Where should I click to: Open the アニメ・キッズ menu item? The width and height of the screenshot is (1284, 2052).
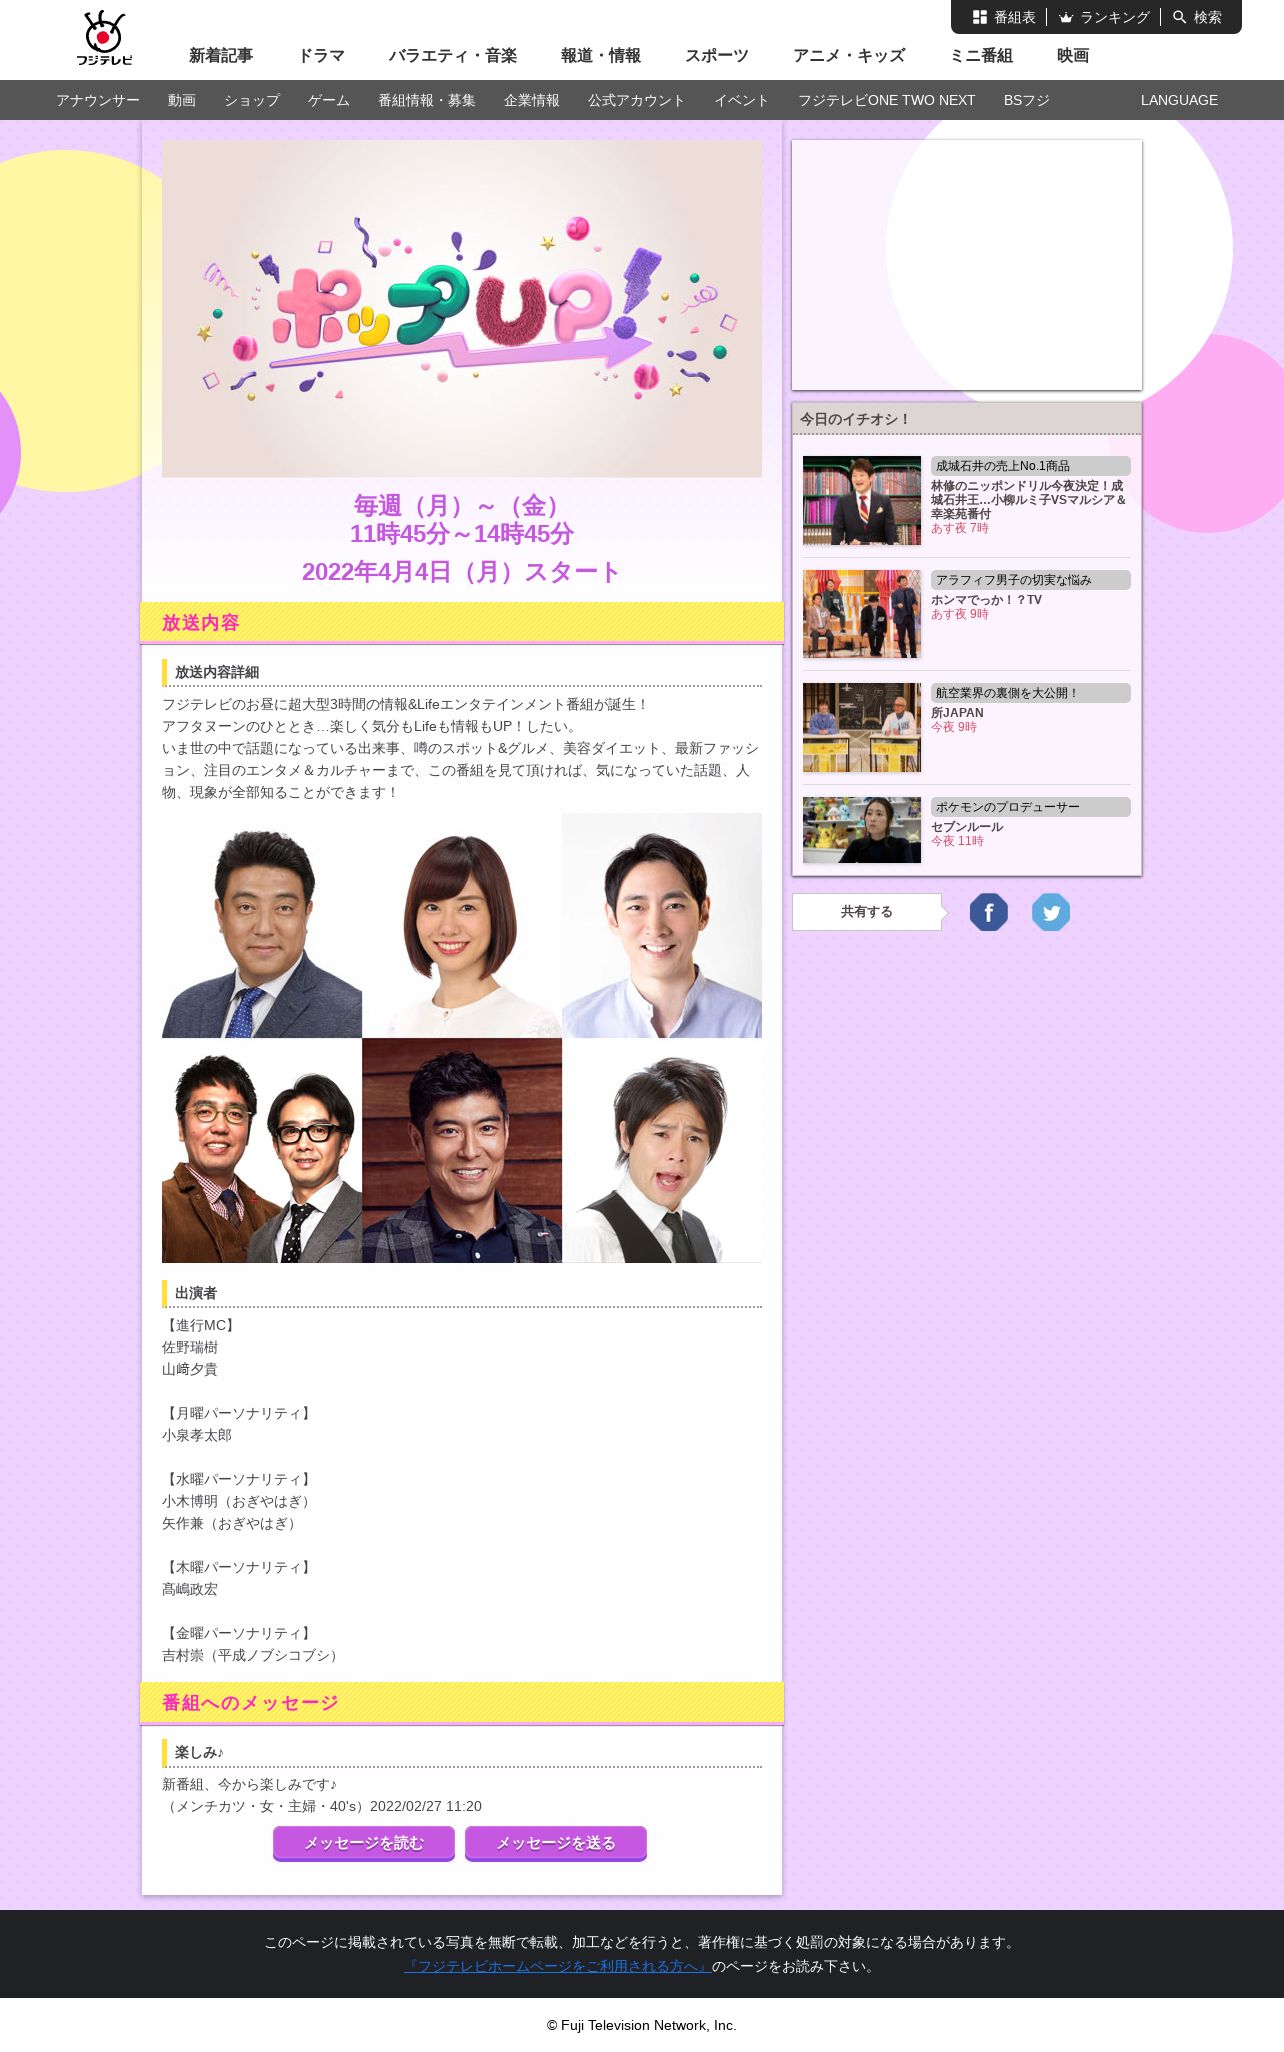(849, 56)
